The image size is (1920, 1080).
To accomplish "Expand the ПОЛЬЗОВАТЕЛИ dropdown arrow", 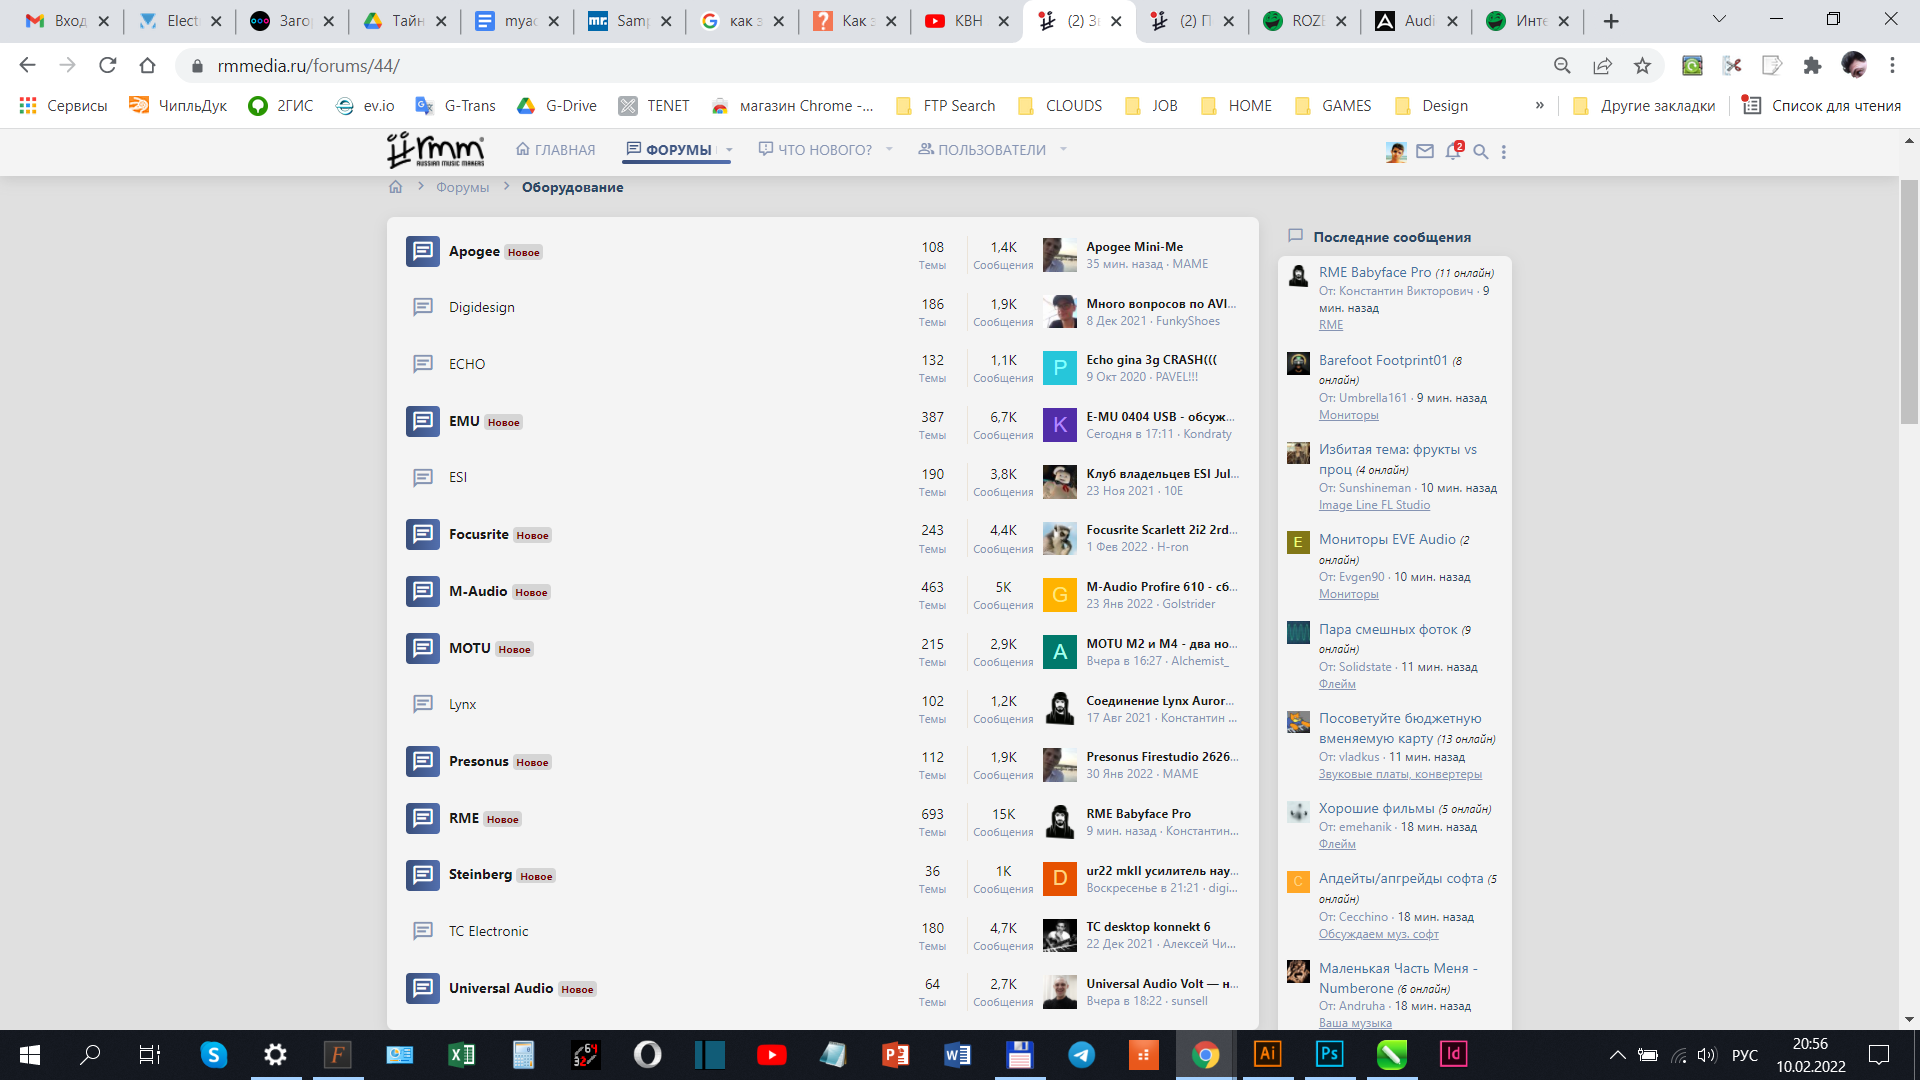I will pos(1063,150).
